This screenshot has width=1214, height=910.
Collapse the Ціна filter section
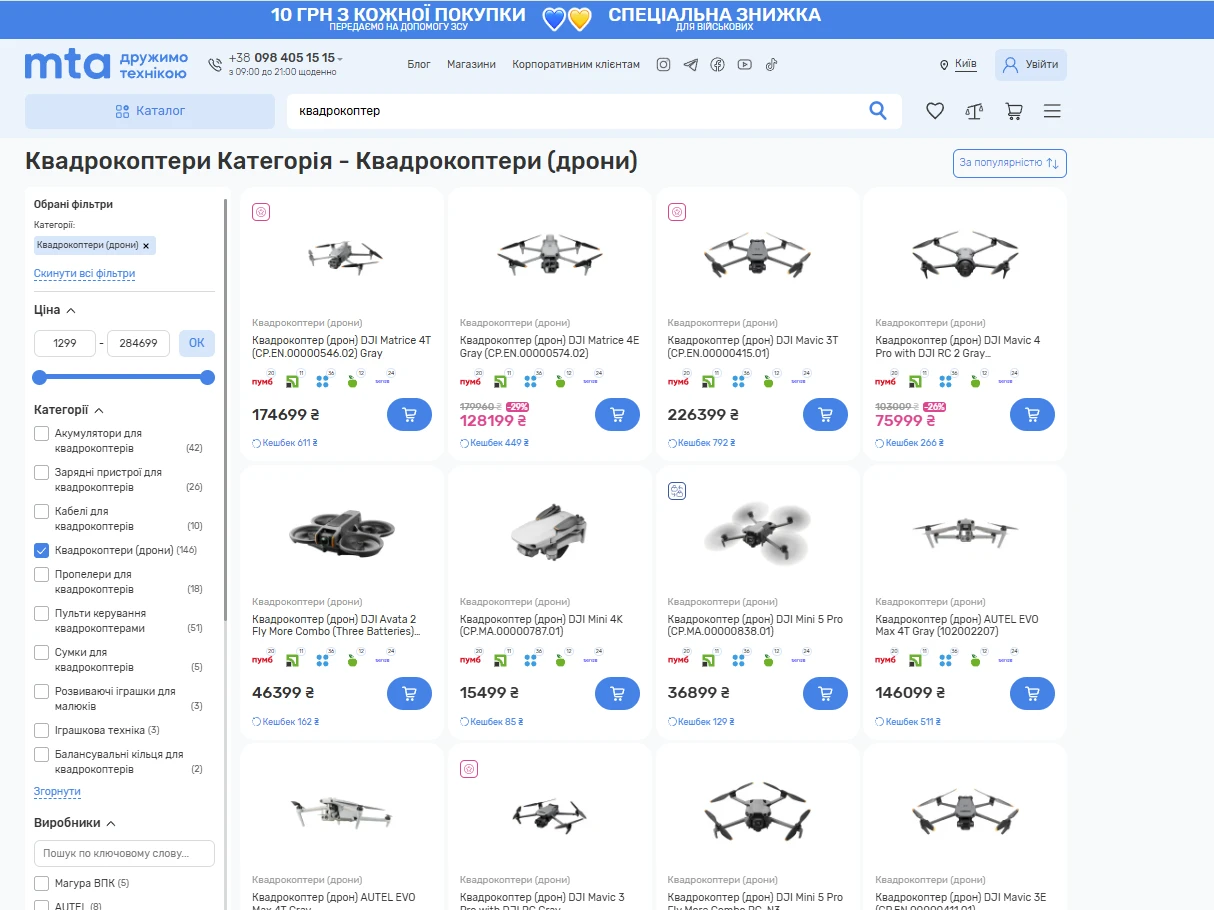click(x=71, y=310)
